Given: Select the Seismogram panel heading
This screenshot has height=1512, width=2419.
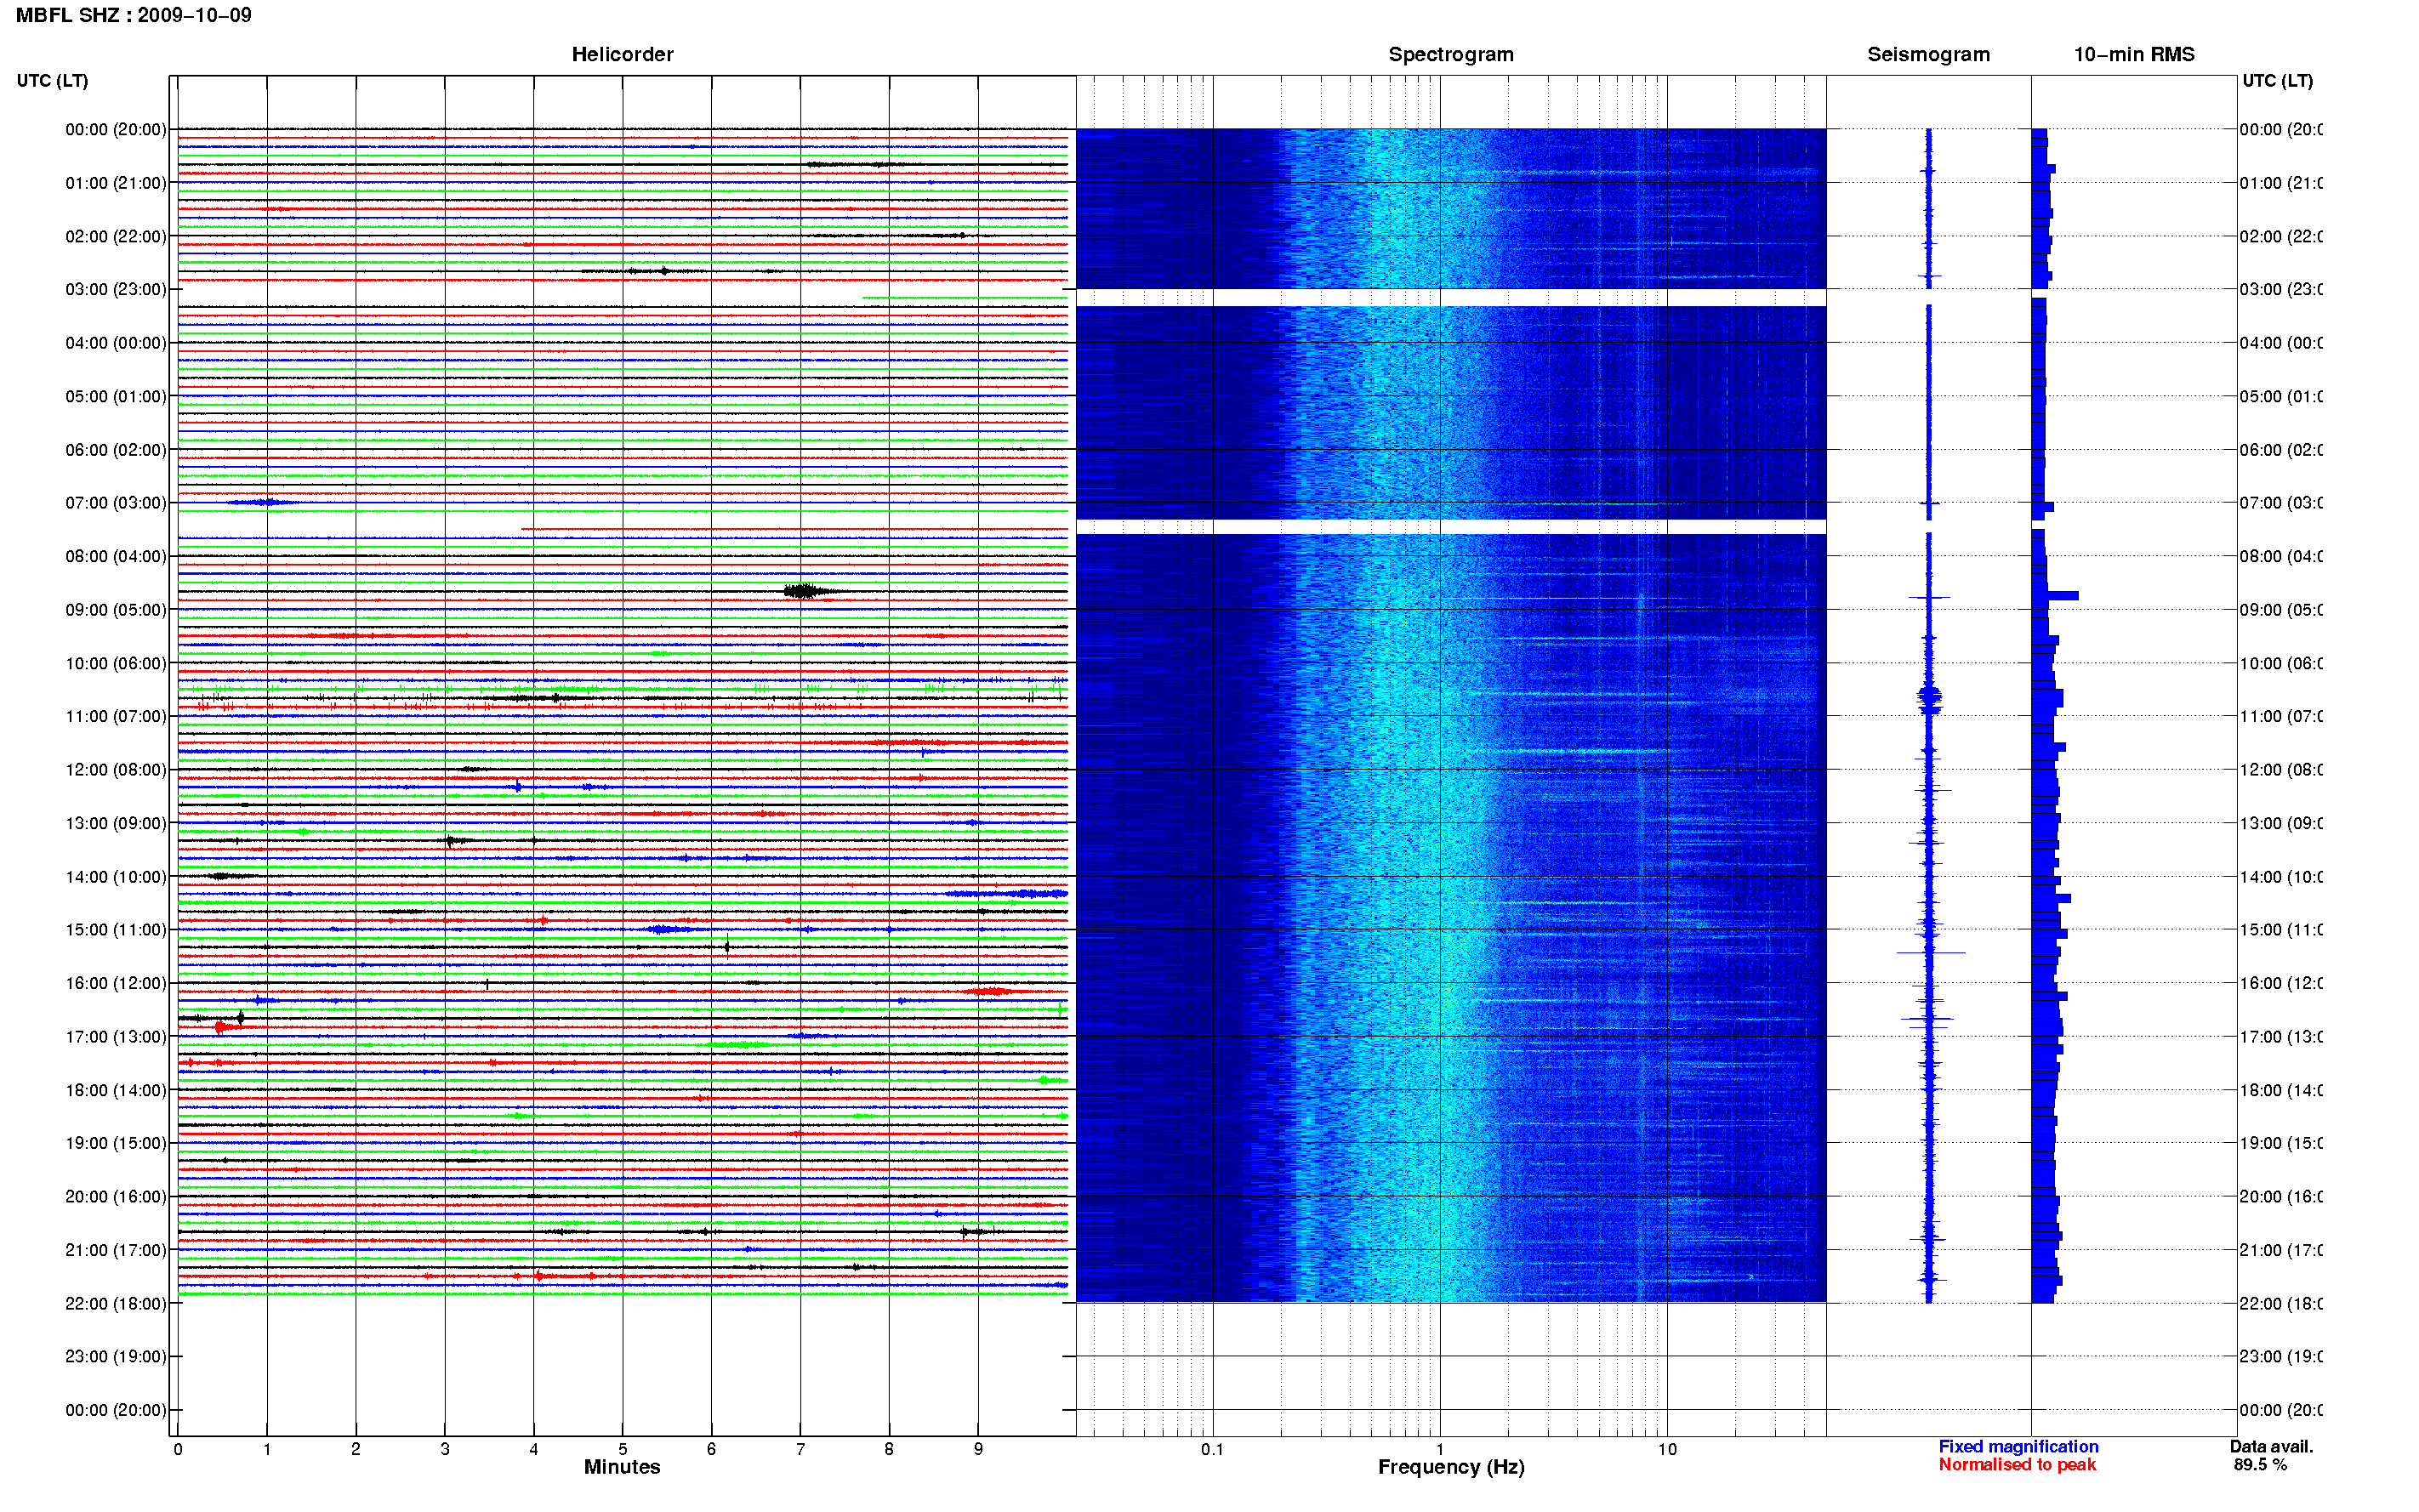Looking at the screenshot, I should coord(1928,54).
